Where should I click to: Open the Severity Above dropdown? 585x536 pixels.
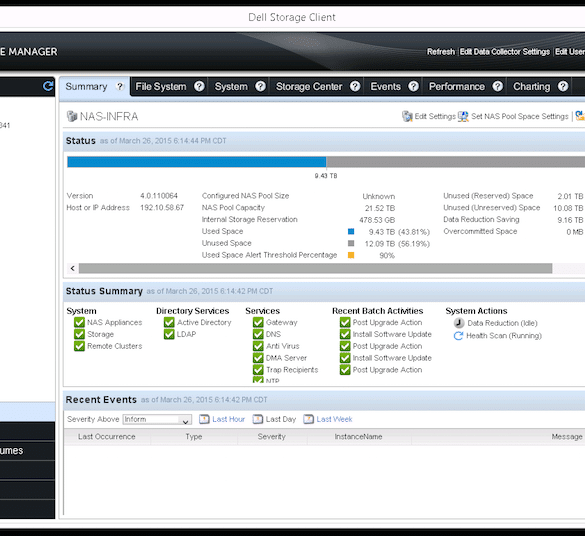click(x=157, y=419)
